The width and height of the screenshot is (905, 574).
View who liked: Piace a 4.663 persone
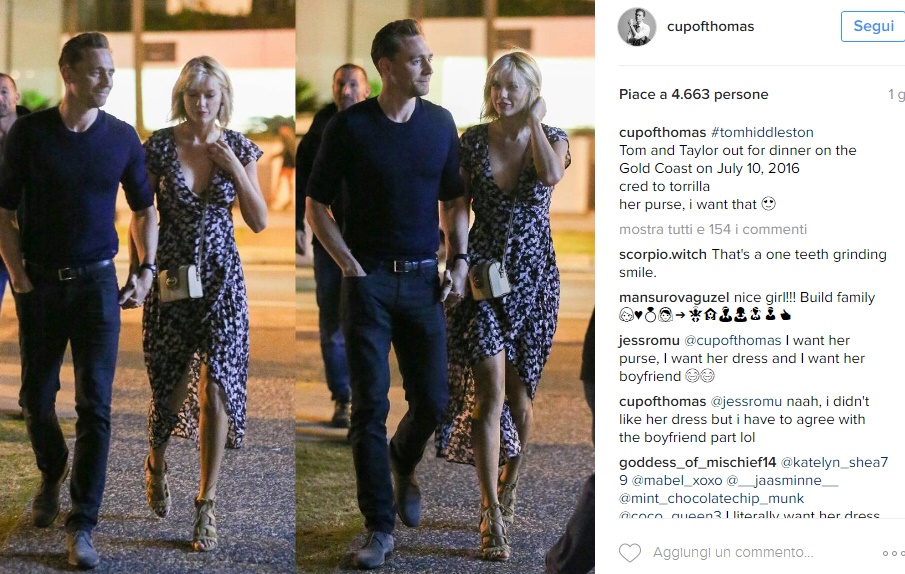click(693, 95)
